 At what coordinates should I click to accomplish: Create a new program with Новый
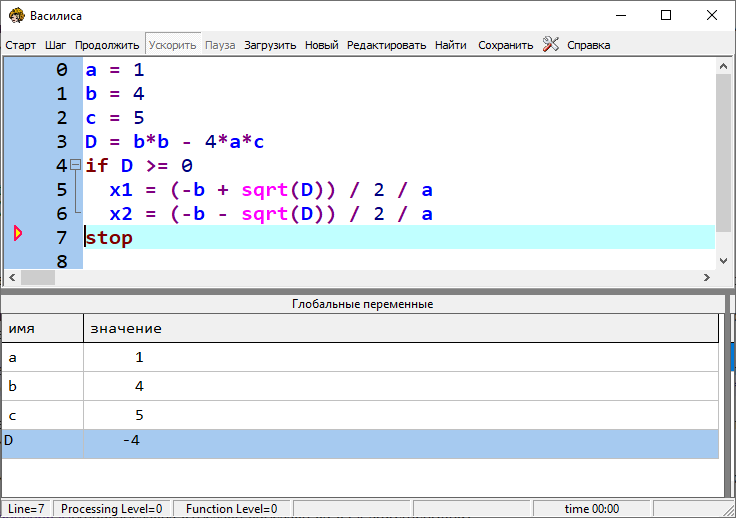(x=321, y=45)
